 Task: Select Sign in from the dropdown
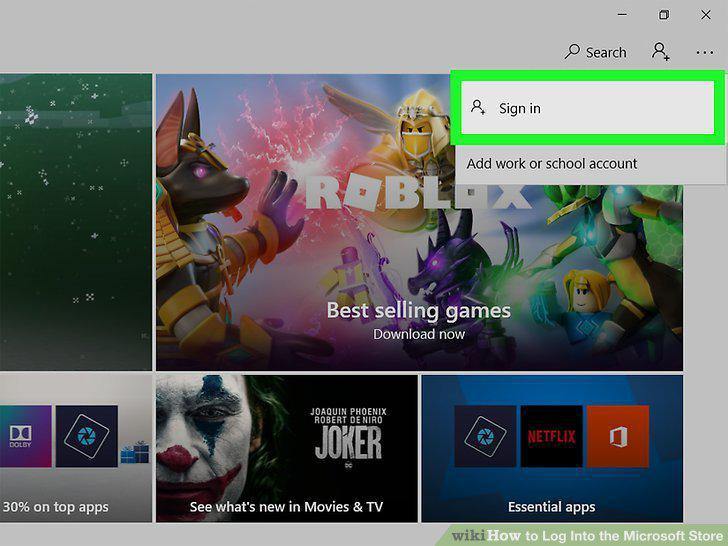587,108
